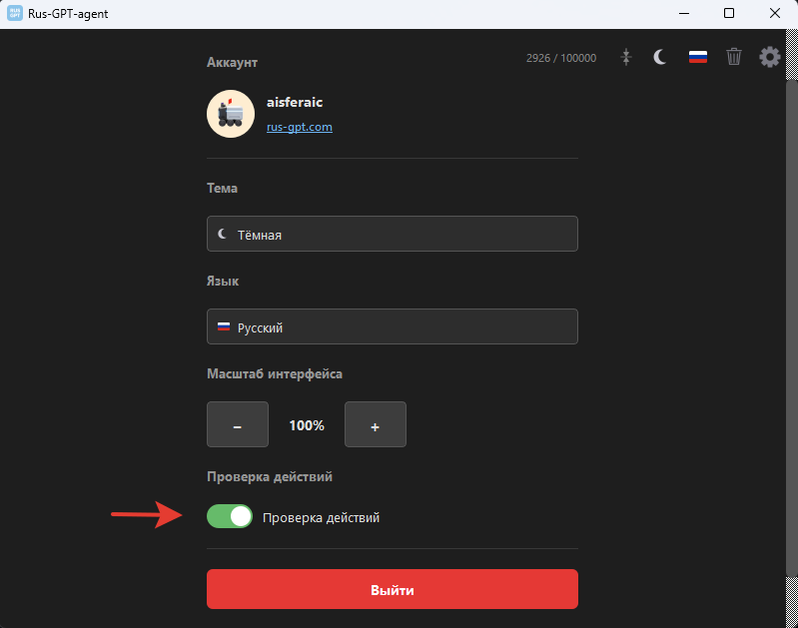Click the collapse/compact view icon in header
Viewport: 798px width, 628px height.
tap(626, 58)
